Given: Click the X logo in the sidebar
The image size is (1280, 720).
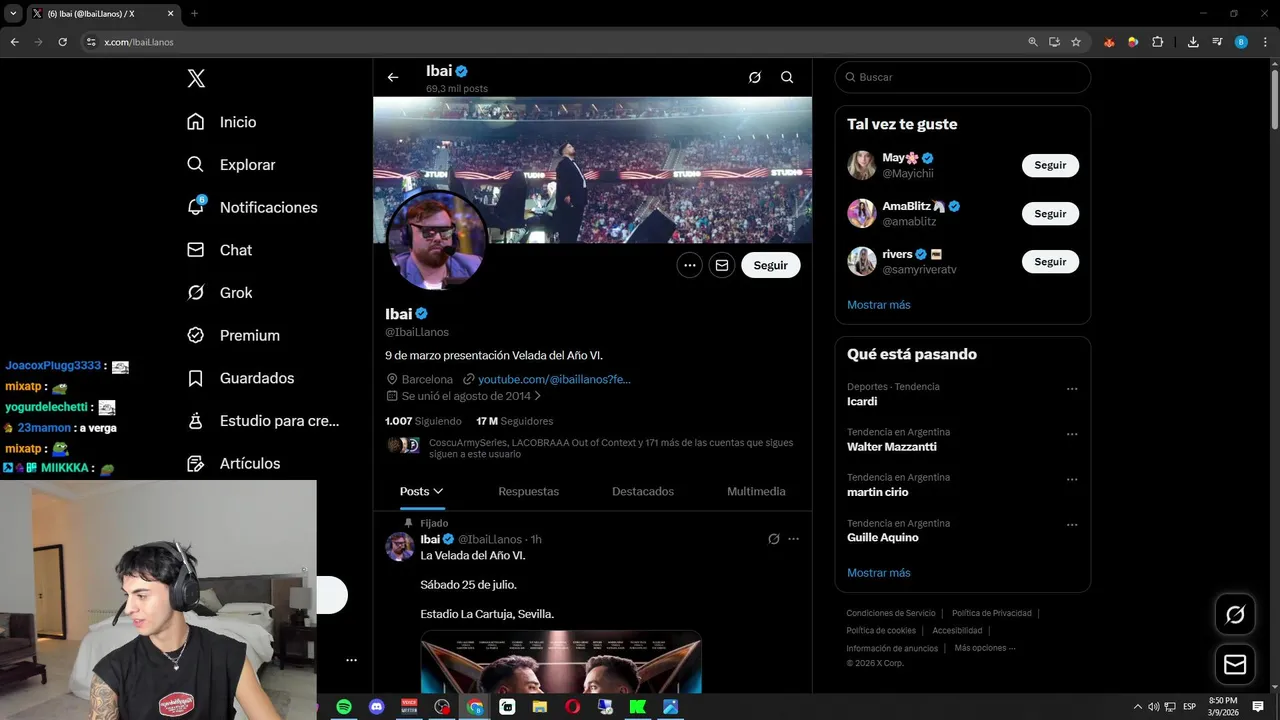Looking at the screenshot, I should tap(196, 78).
